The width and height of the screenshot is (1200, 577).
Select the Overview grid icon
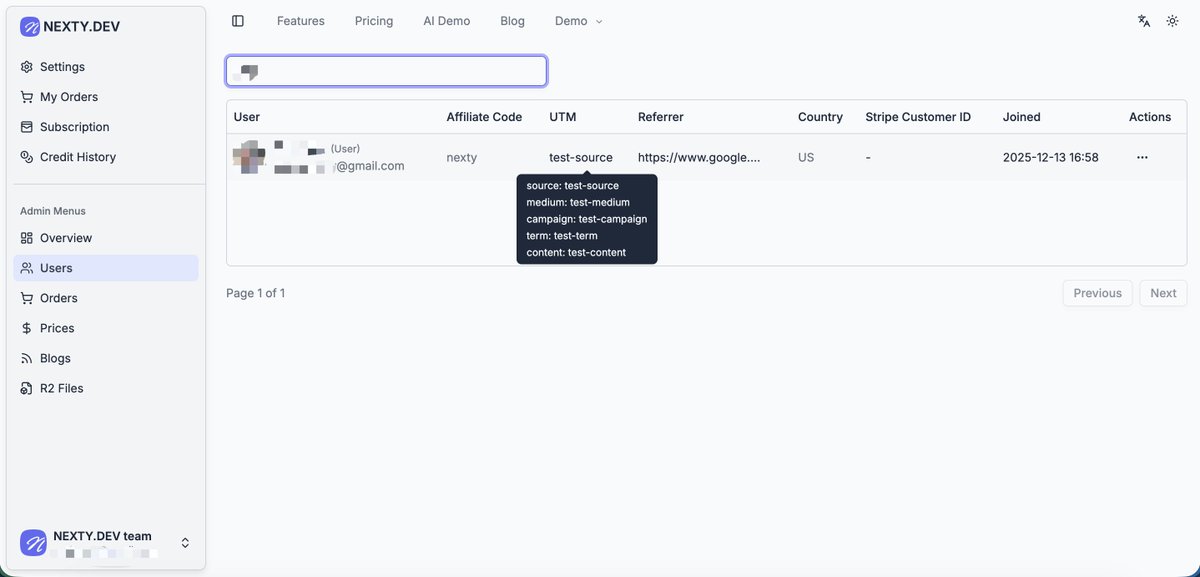[x=25, y=237]
